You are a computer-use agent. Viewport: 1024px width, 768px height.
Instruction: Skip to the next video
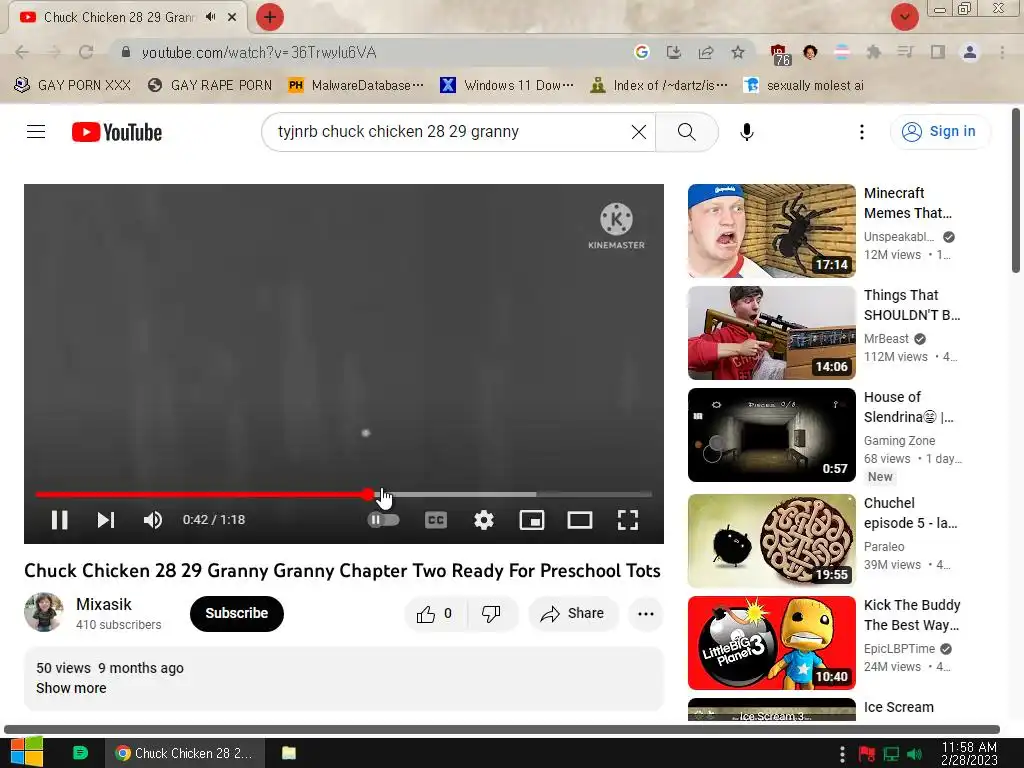point(106,520)
